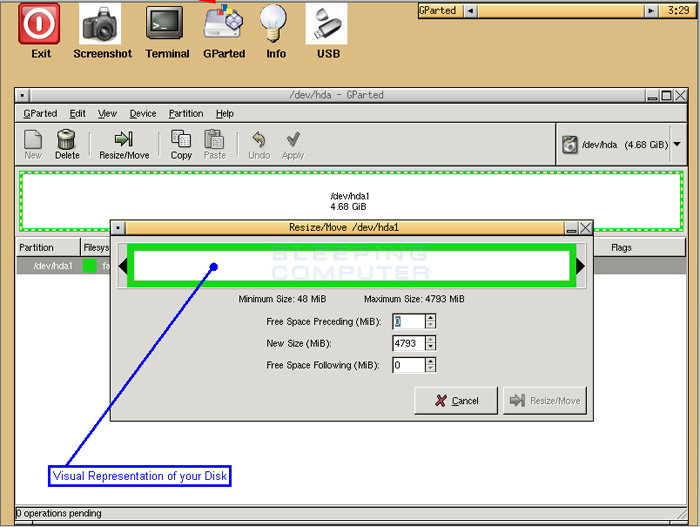Open the Partition menu

[186, 113]
